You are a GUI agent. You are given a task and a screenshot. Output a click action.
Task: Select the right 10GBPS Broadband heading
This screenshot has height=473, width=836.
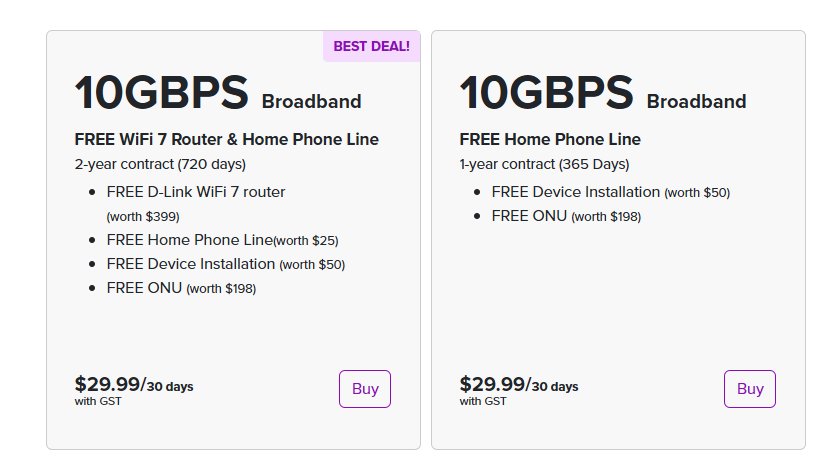[603, 93]
